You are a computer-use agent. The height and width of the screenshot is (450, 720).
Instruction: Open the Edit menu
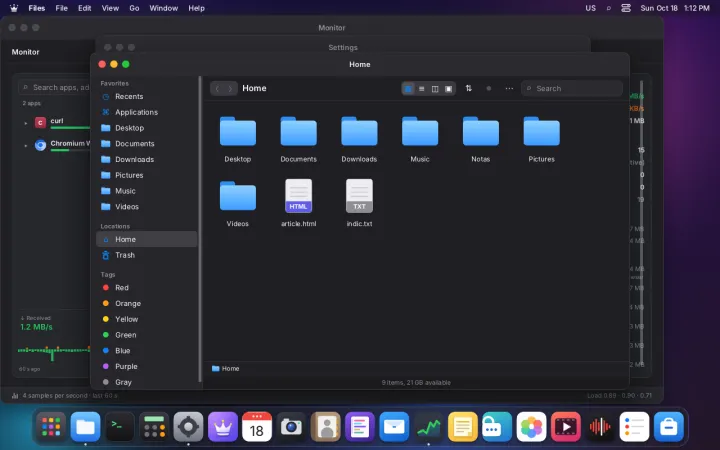tap(84, 8)
